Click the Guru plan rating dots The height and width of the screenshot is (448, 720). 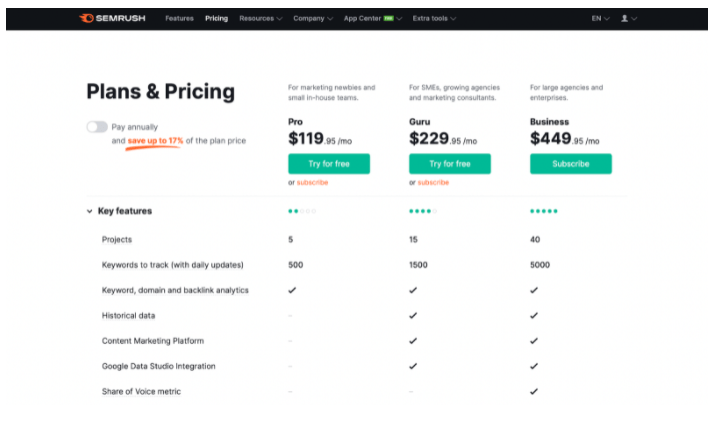[423, 211]
